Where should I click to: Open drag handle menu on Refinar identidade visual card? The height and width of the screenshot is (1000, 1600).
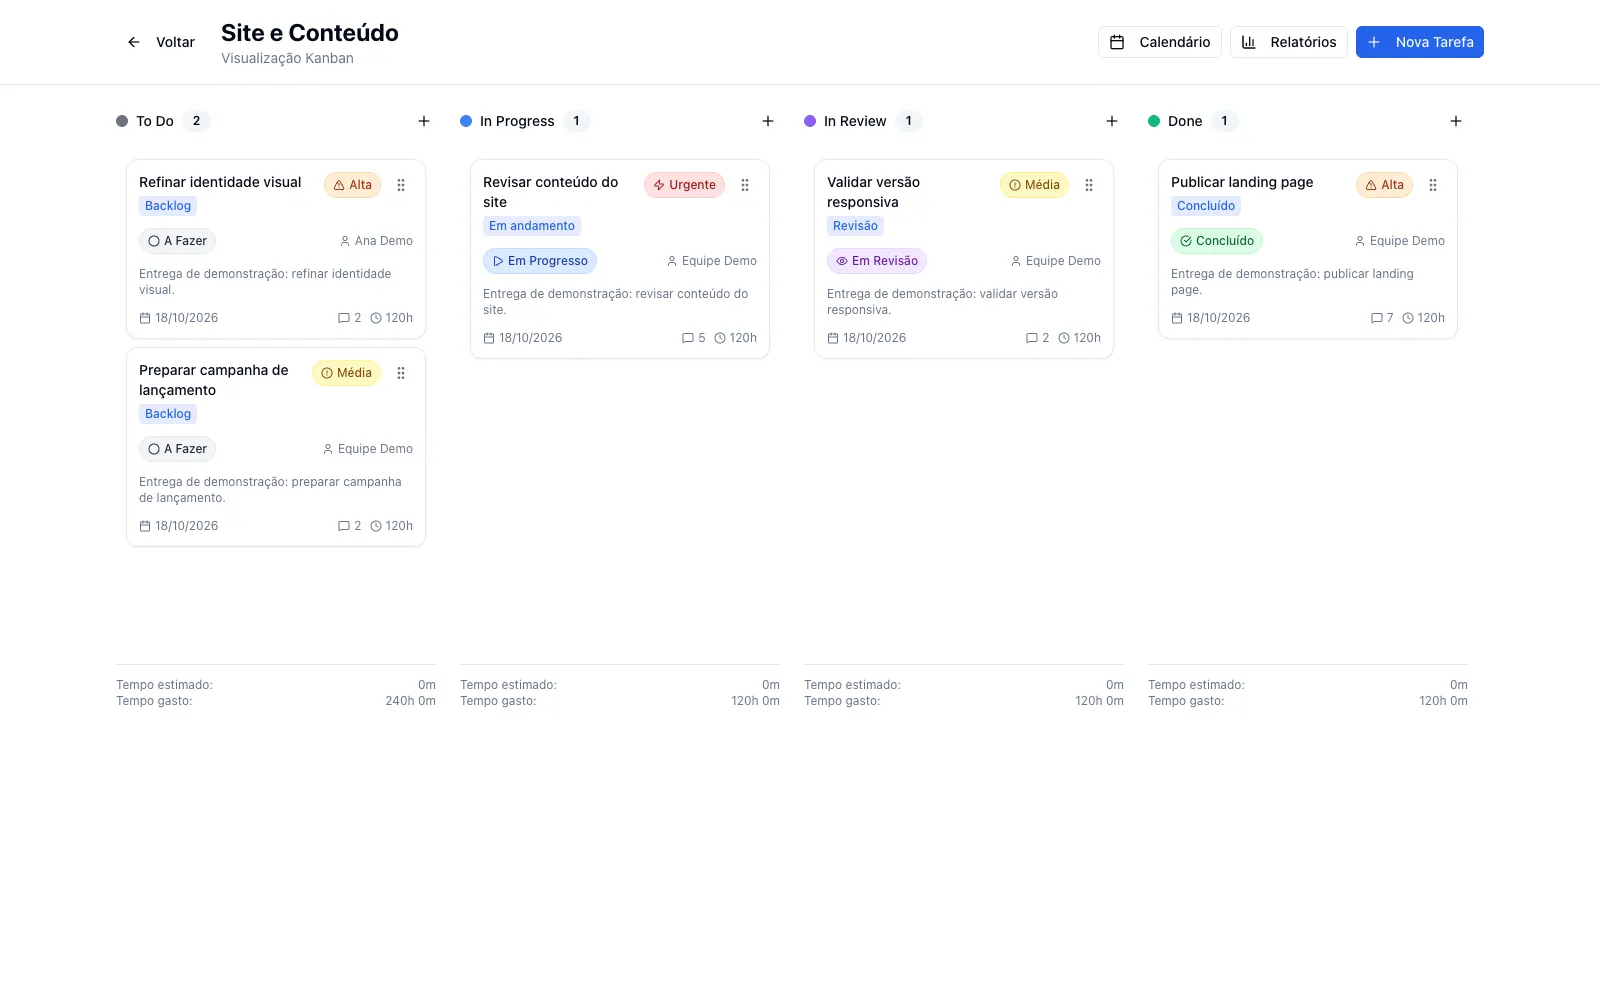(x=401, y=185)
